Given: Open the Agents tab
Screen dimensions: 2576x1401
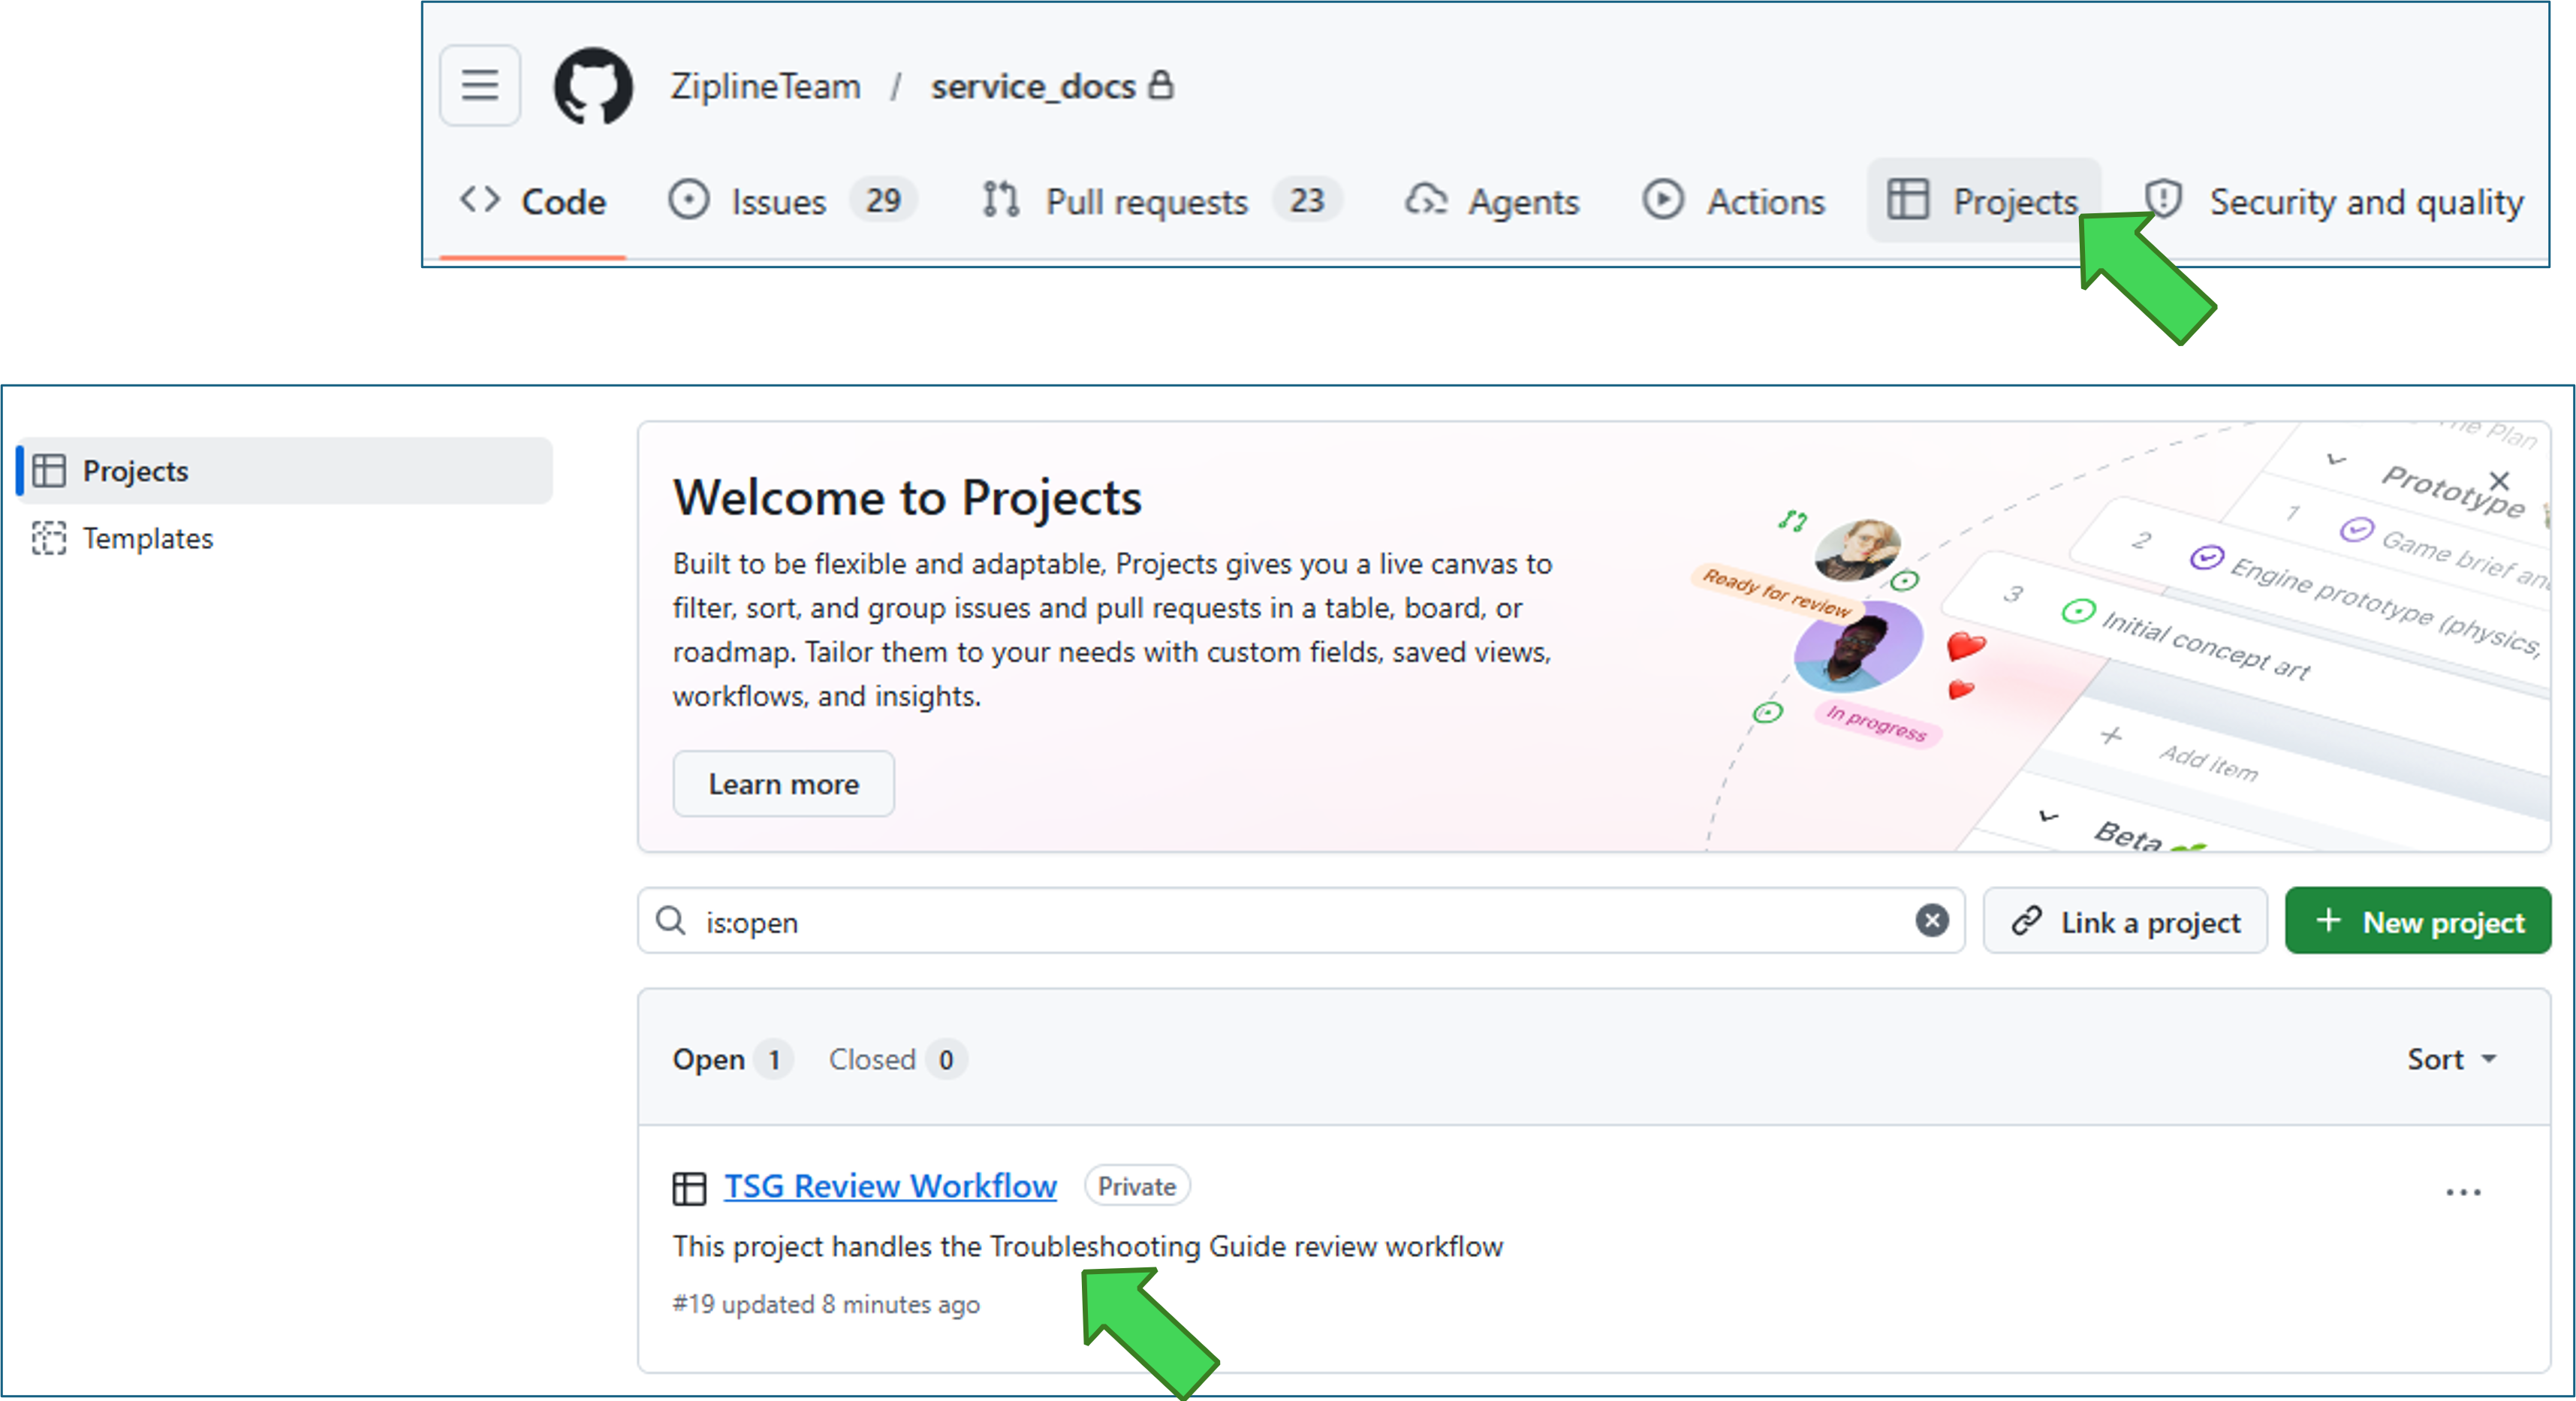Looking at the screenshot, I should pyautogui.click(x=1492, y=201).
